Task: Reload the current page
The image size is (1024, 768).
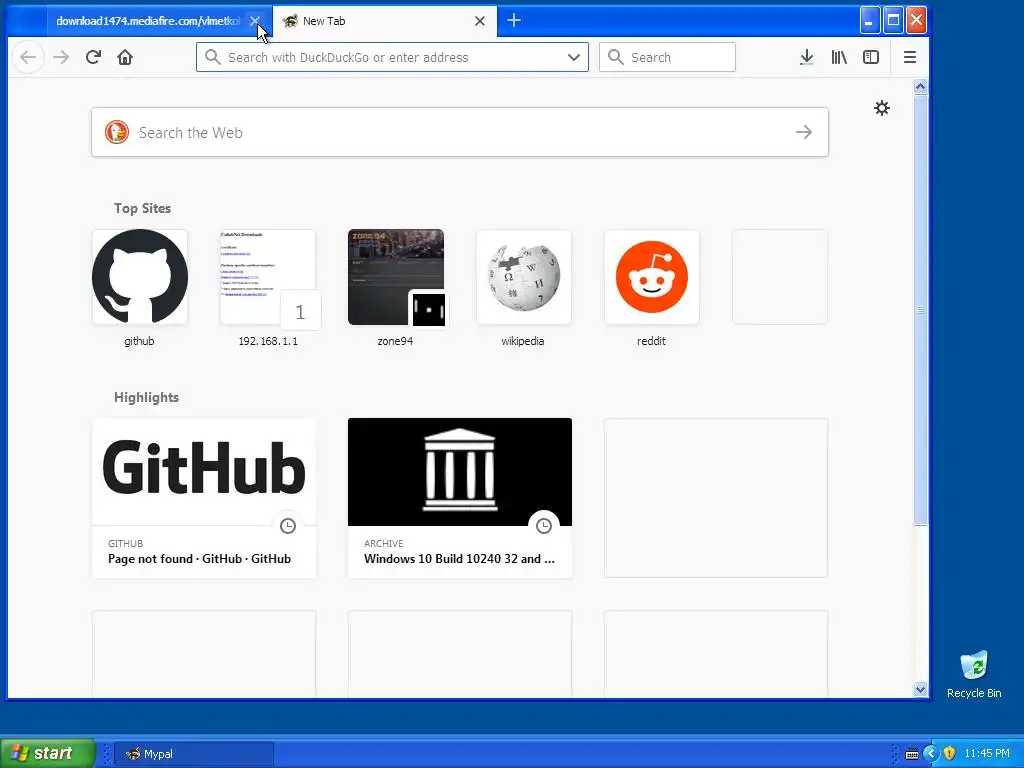Action: 93,57
